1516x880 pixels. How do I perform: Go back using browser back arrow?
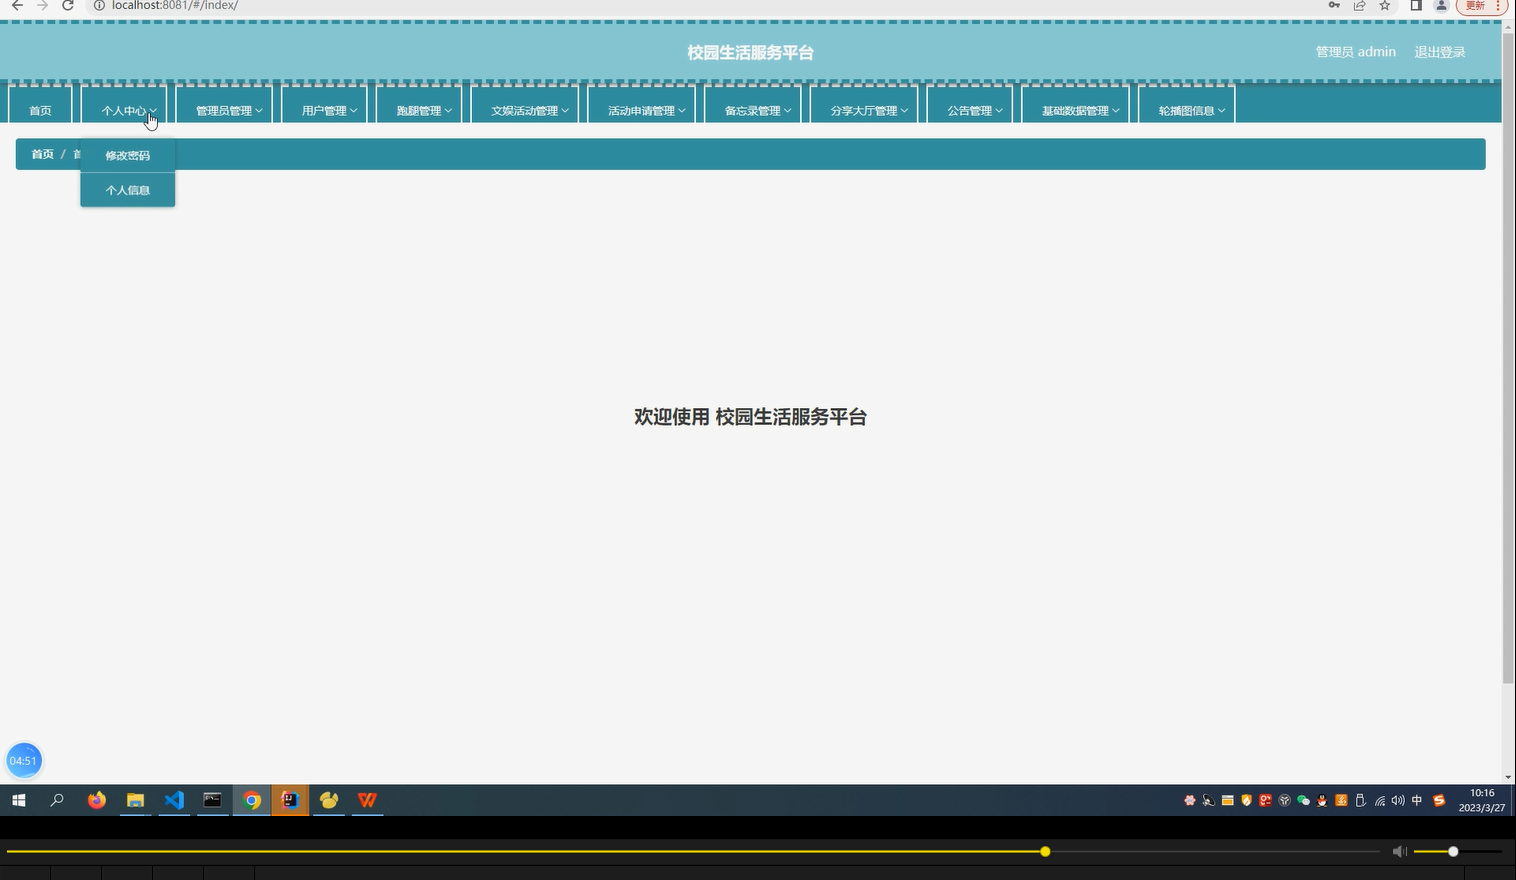17,6
